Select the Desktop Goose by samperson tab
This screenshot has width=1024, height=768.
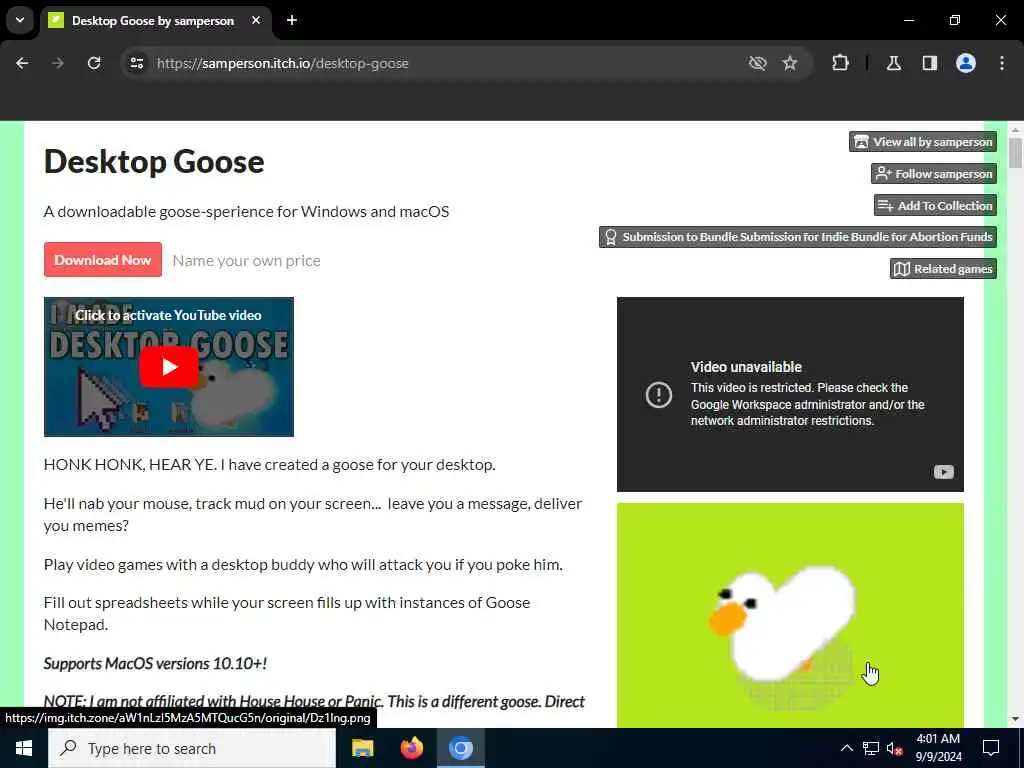tap(155, 21)
